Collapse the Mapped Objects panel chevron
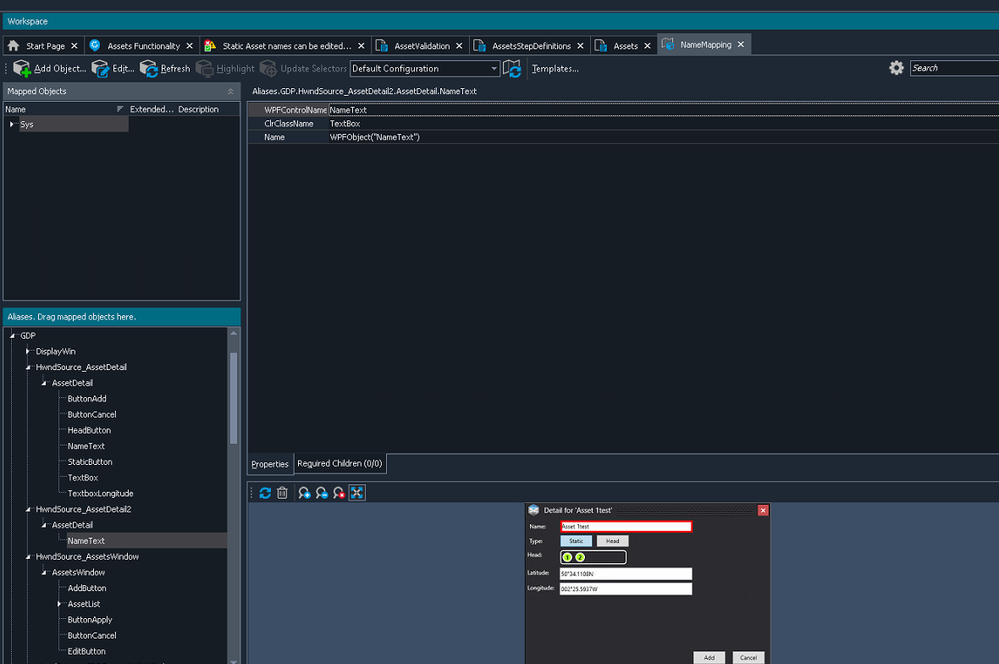This screenshot has width=999, height=664. click(231, 91)
